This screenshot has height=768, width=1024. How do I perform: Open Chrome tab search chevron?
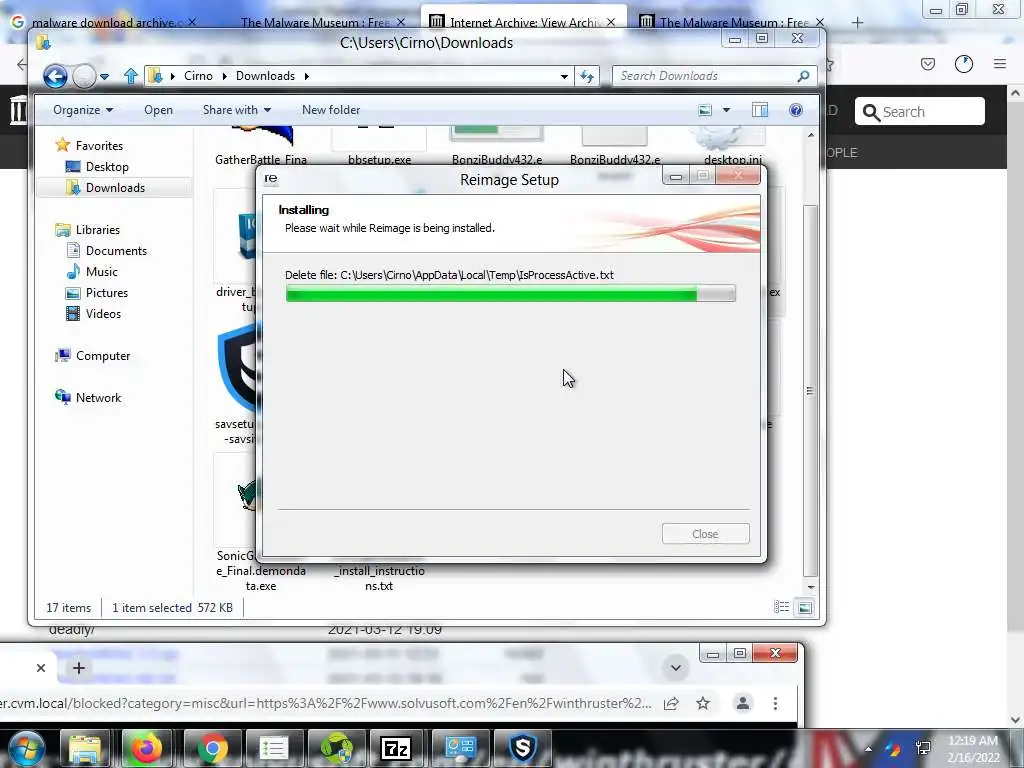point(676,667)
